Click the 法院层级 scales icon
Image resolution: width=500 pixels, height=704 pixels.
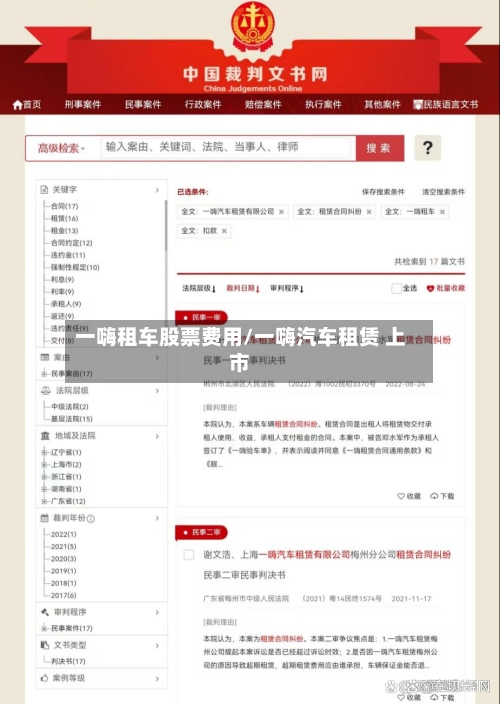point(46,391)
